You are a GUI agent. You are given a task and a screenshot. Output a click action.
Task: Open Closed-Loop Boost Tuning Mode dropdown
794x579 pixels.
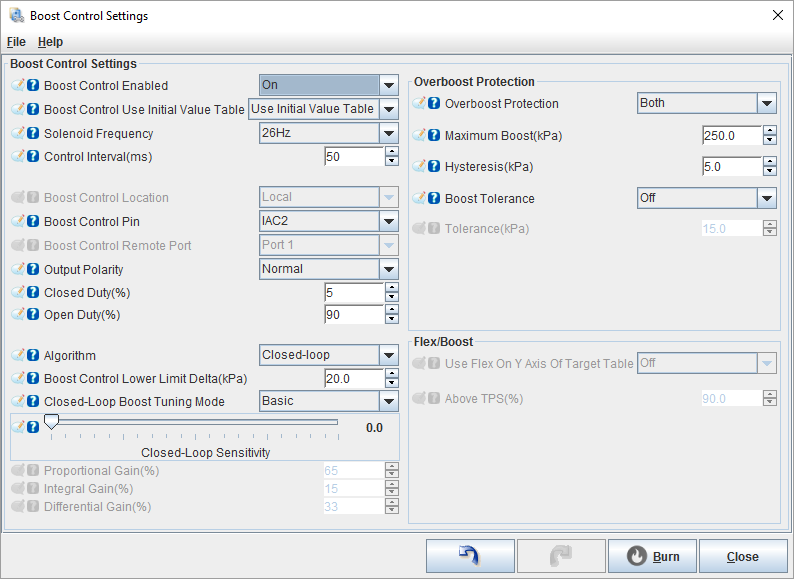389,401
